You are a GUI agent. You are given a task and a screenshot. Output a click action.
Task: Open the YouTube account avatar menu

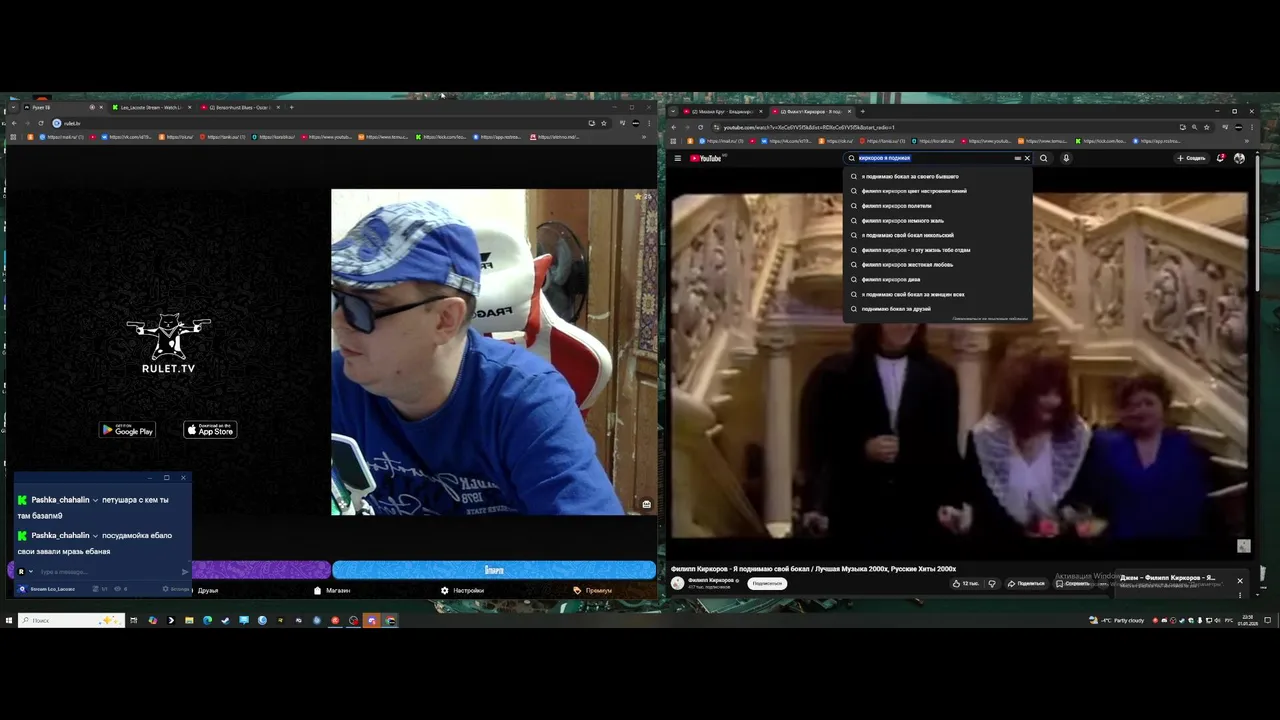point(1240,158)
